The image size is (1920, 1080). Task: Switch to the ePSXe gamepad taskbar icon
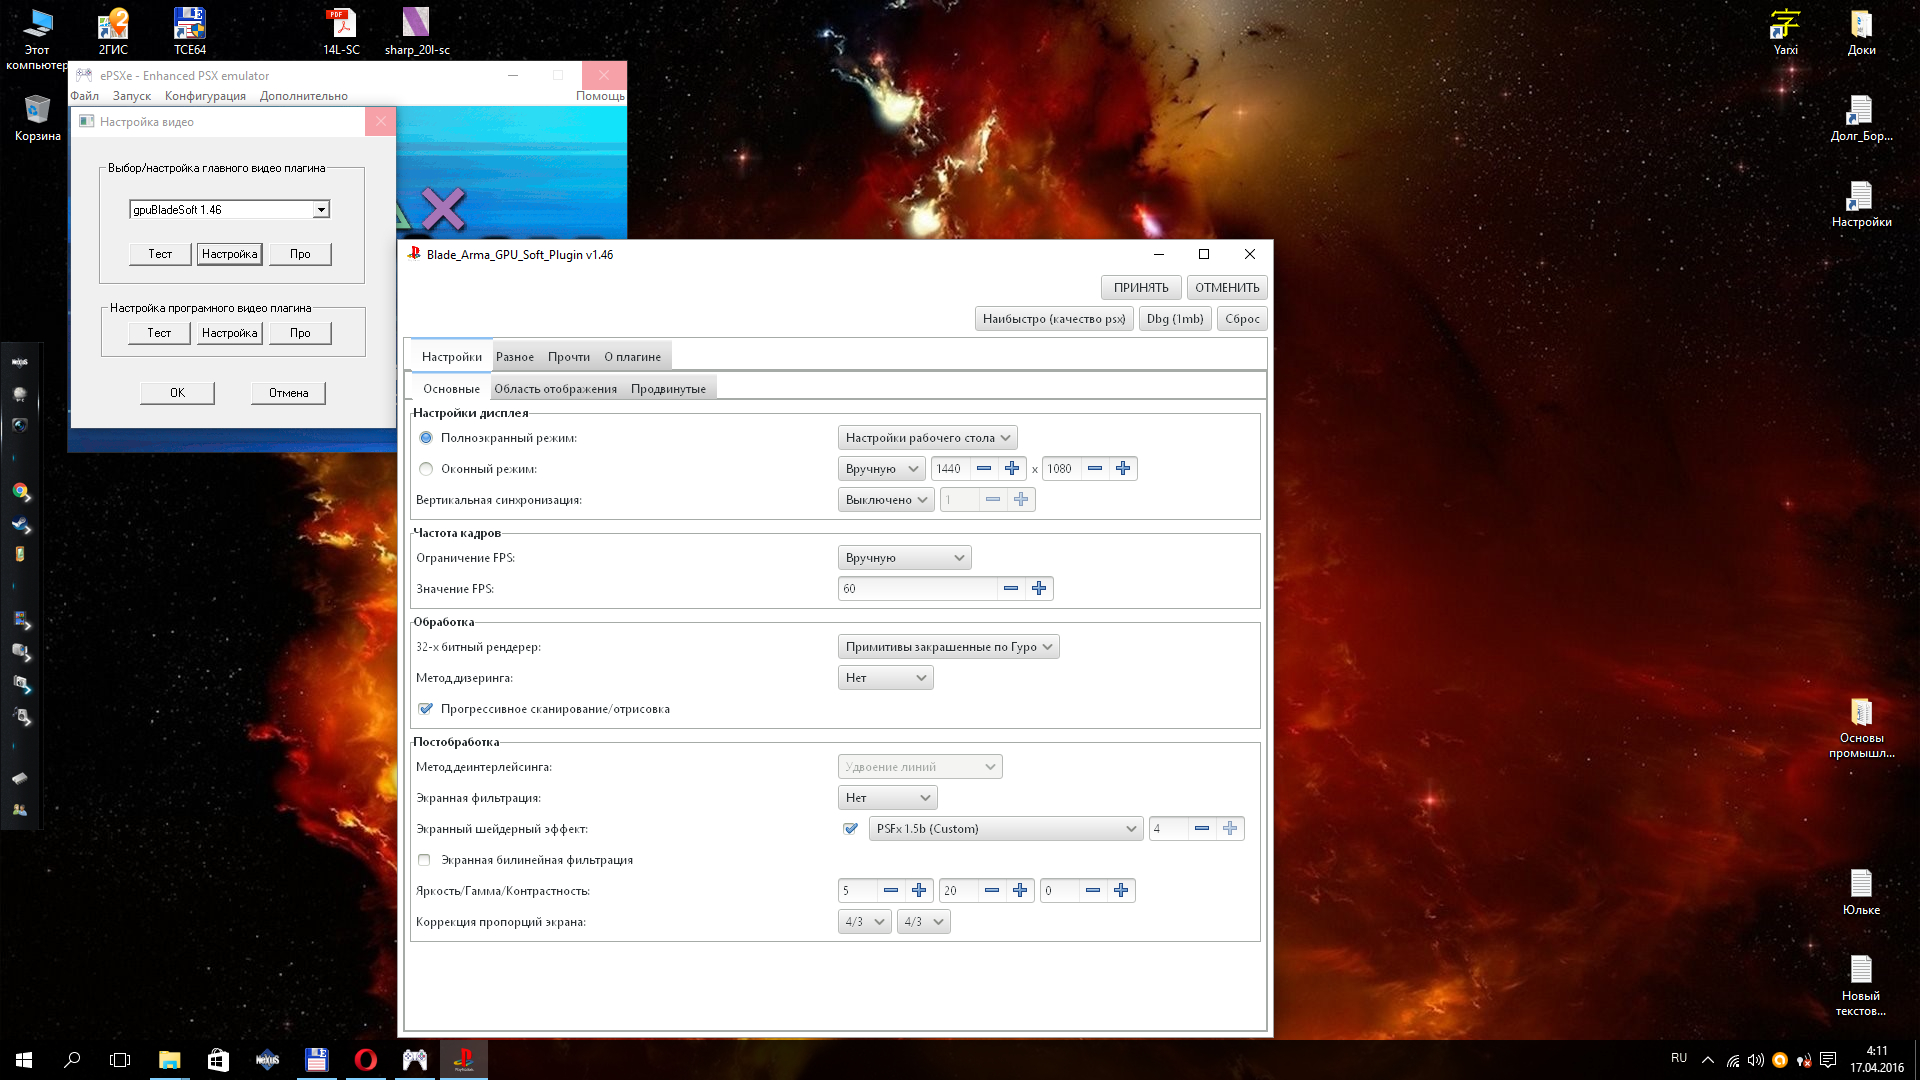[x=415, y=1060]
